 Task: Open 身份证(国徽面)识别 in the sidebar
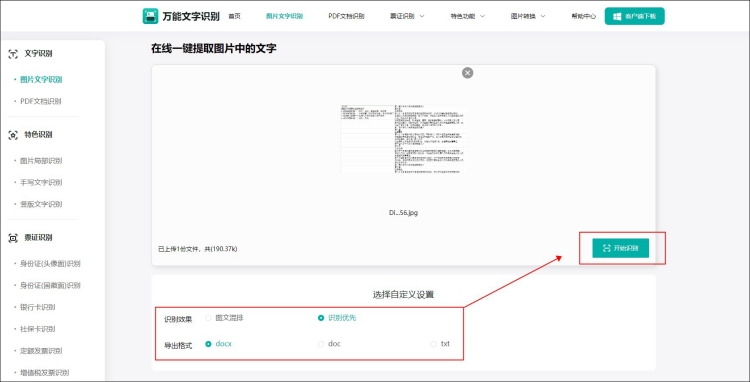(50, 285)
